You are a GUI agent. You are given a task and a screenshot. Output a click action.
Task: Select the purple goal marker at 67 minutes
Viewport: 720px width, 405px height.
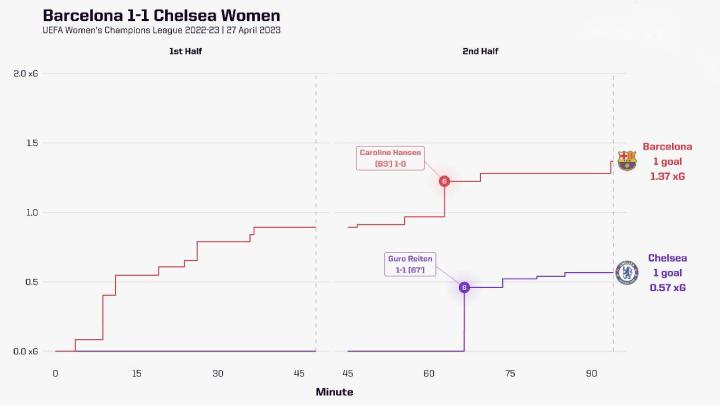coord(464,287)
